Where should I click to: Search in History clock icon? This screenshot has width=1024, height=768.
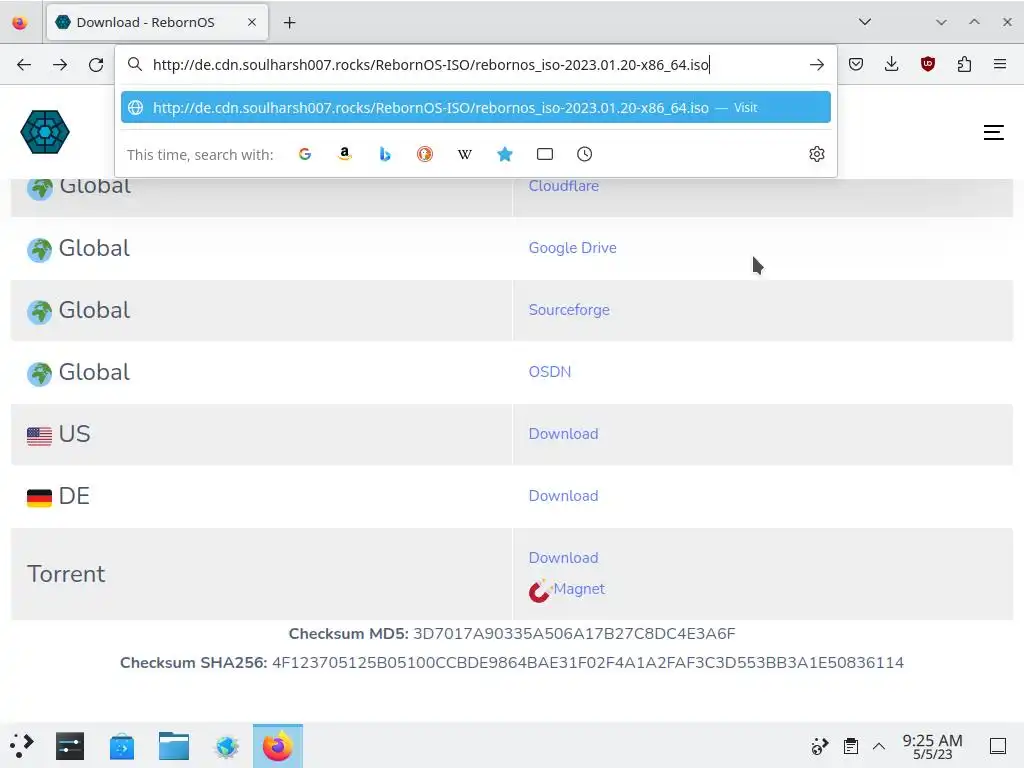[x=584, y=154]
